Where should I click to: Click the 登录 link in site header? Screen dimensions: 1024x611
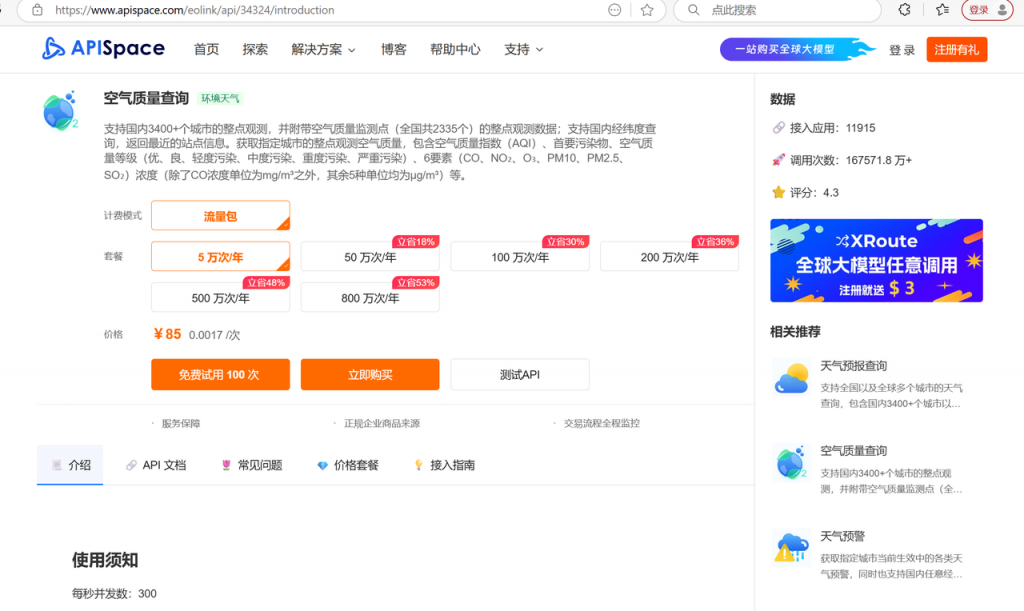click(x=902, y=50)
